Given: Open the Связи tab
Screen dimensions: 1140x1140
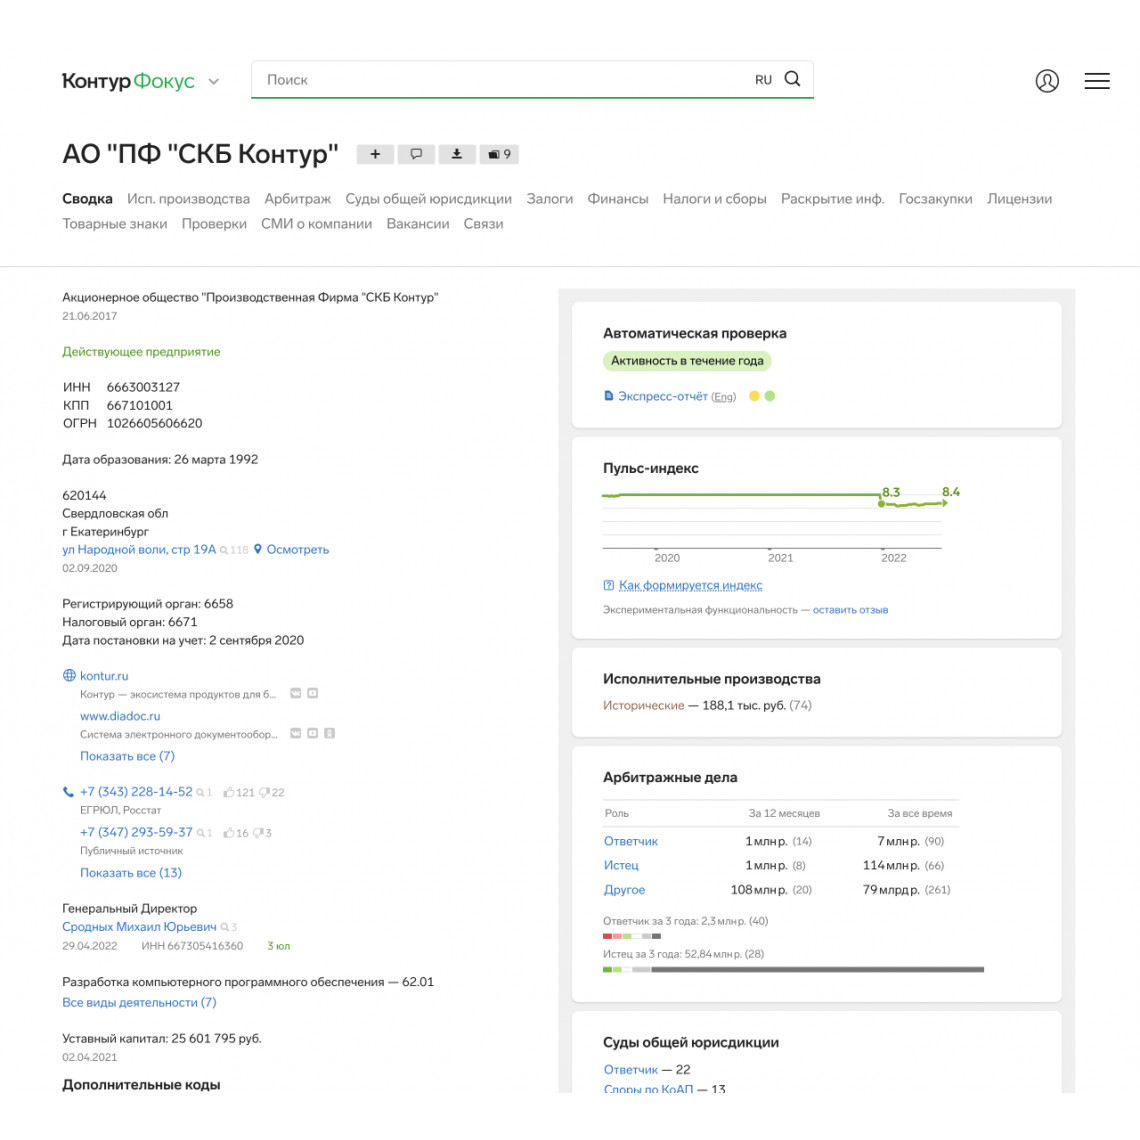Looking at the screenshot, I should pos(483,224).
